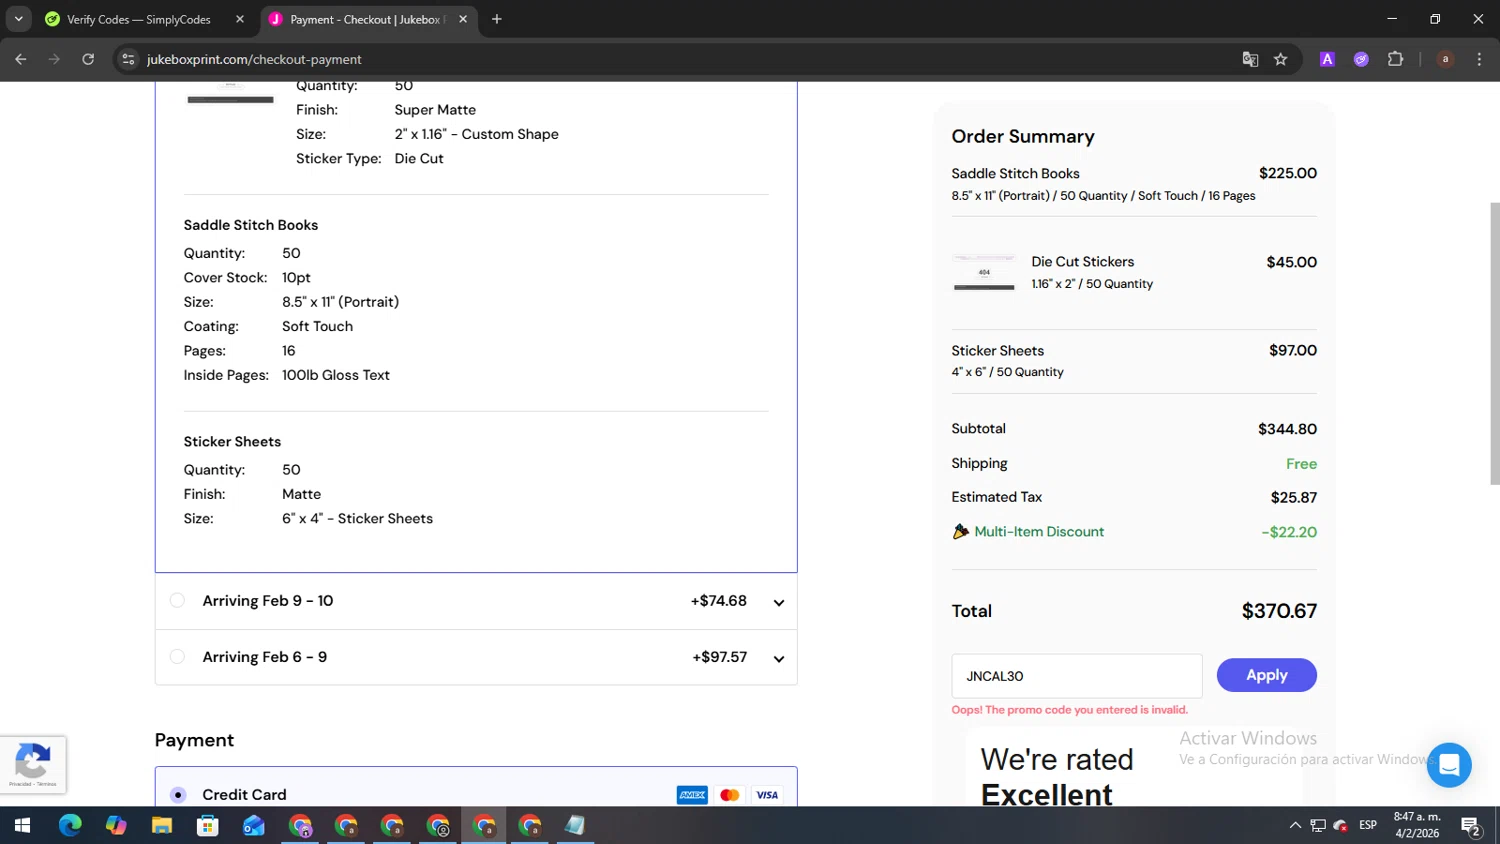
Task: Bookmark this page with the star
Action: (x=1281, y=59)
